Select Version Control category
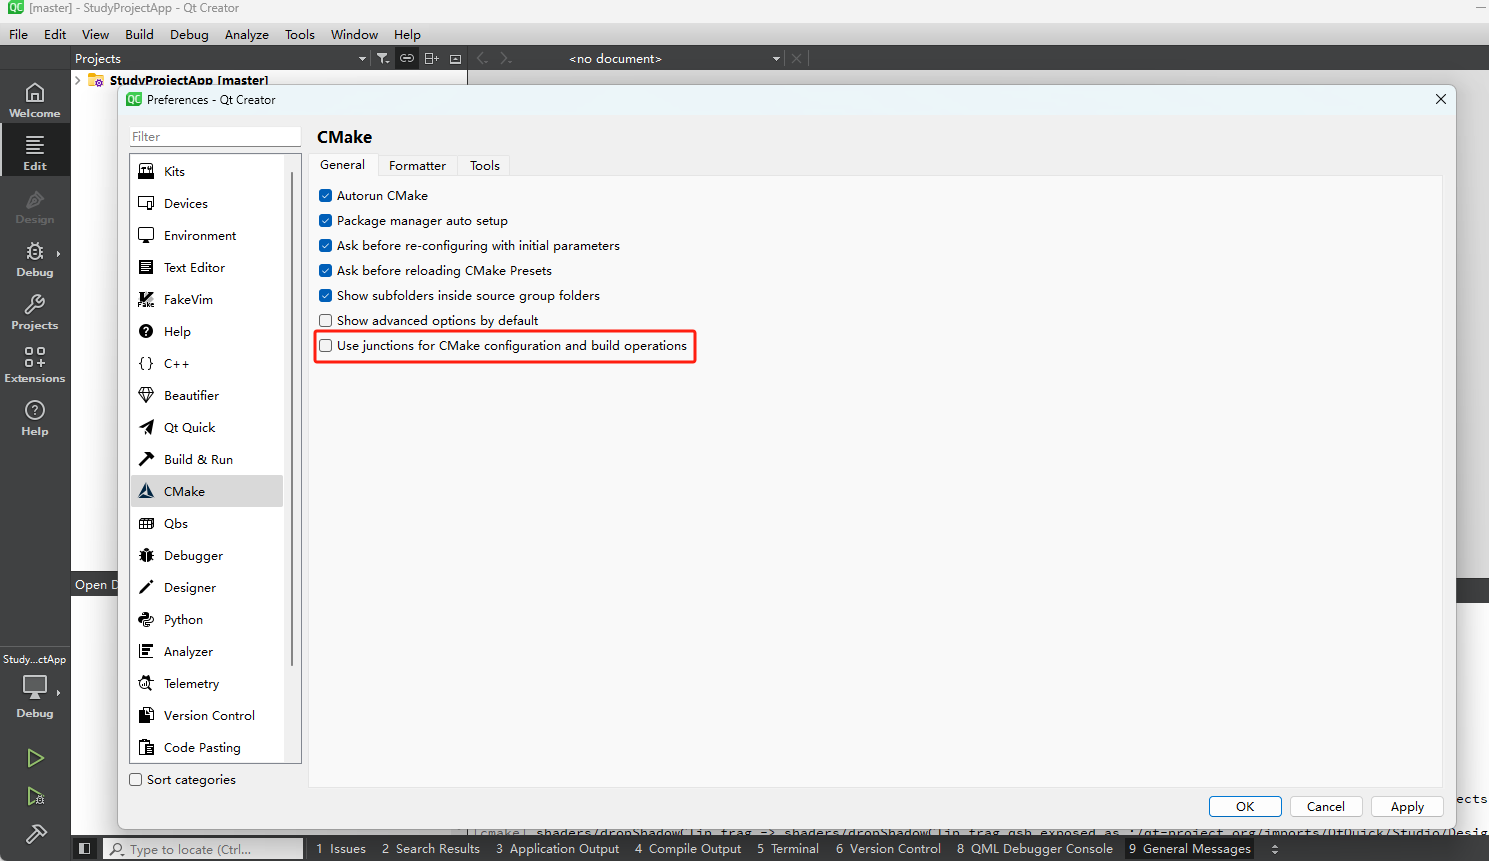 (x=207, y=715)
